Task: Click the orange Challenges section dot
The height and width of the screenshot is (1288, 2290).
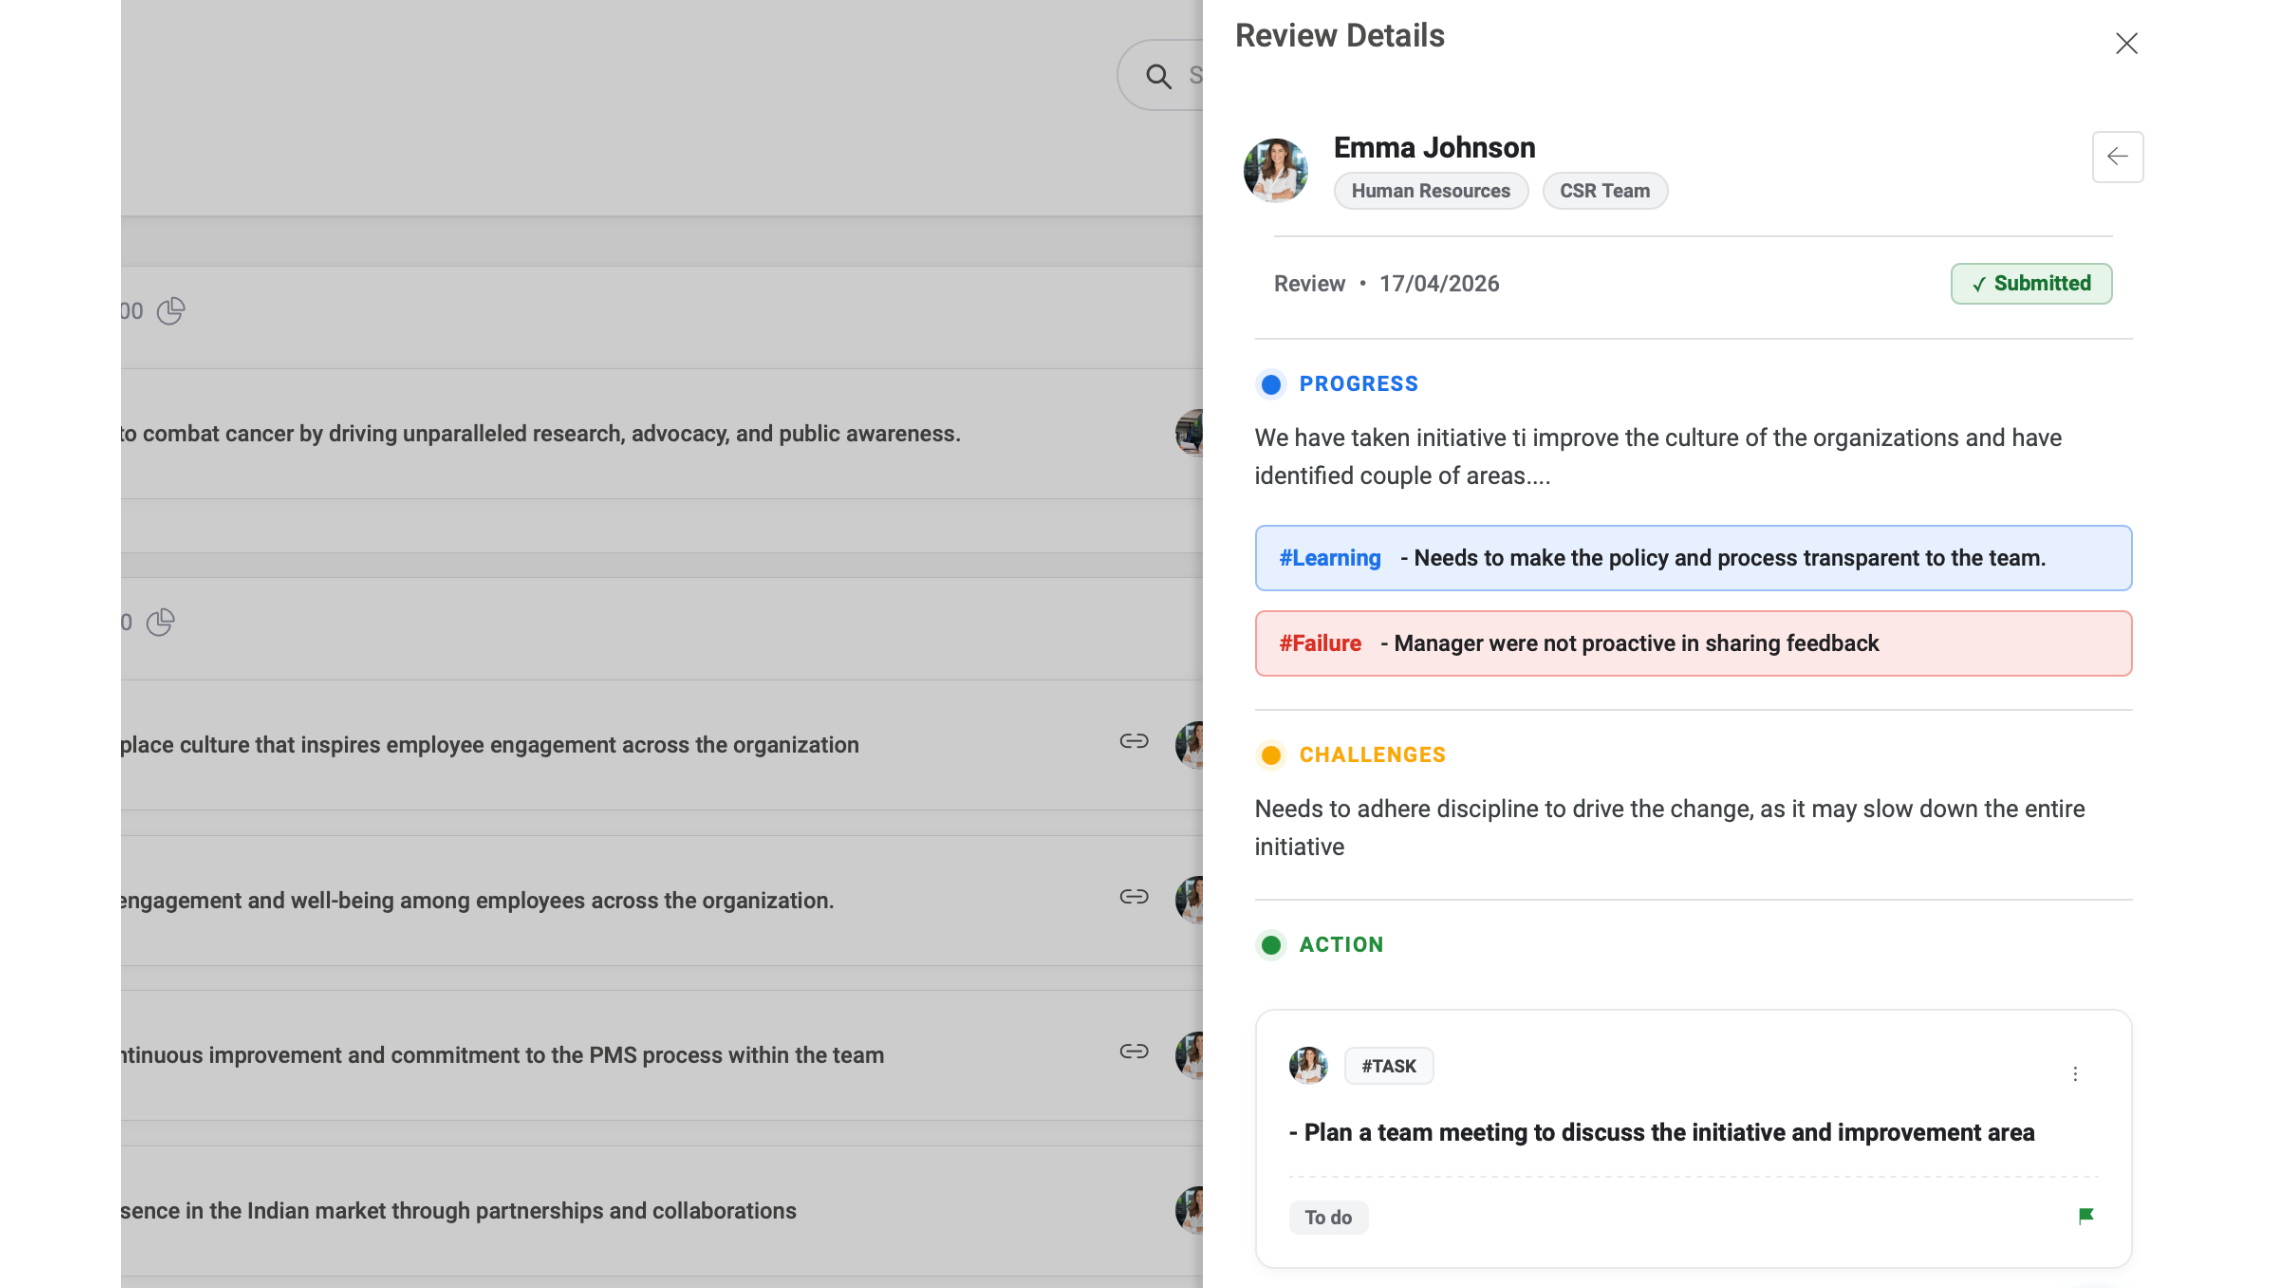Action: (1271, 755)
